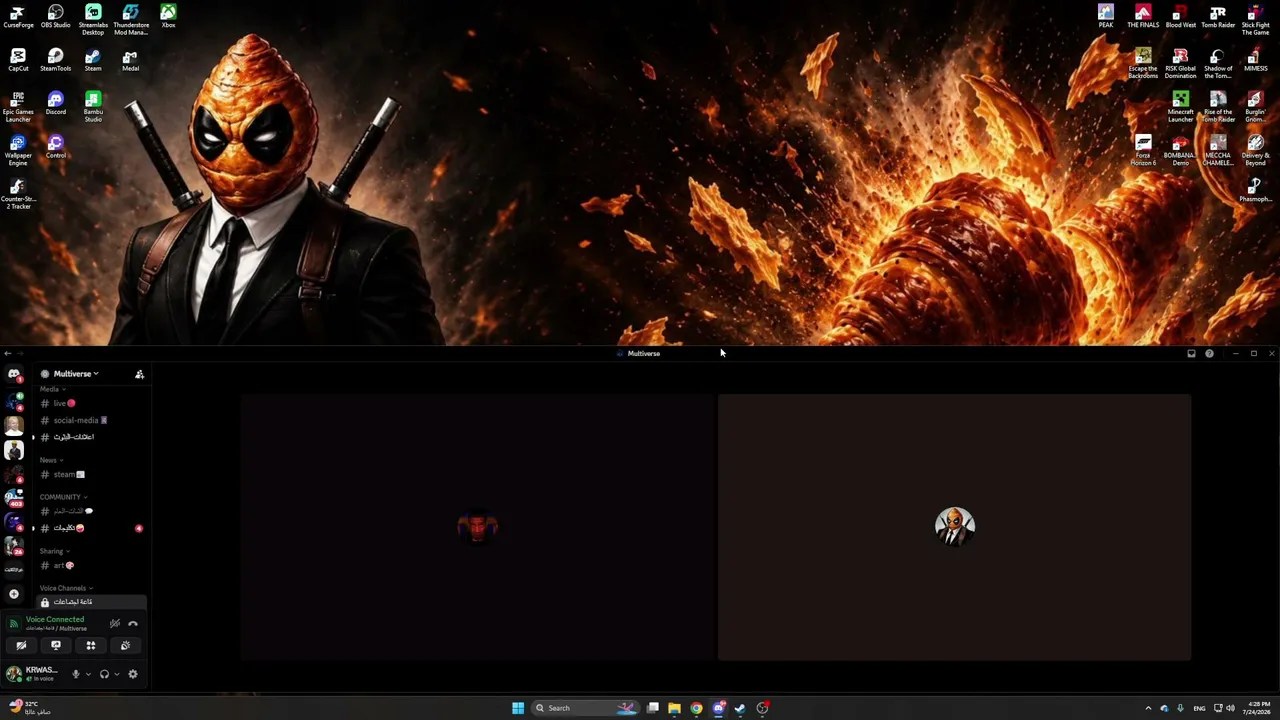Image resolution: width=1280 pixels, height=720 pixels.
Task: Open the Windows Start menu
Action: [x=518, y=708]
